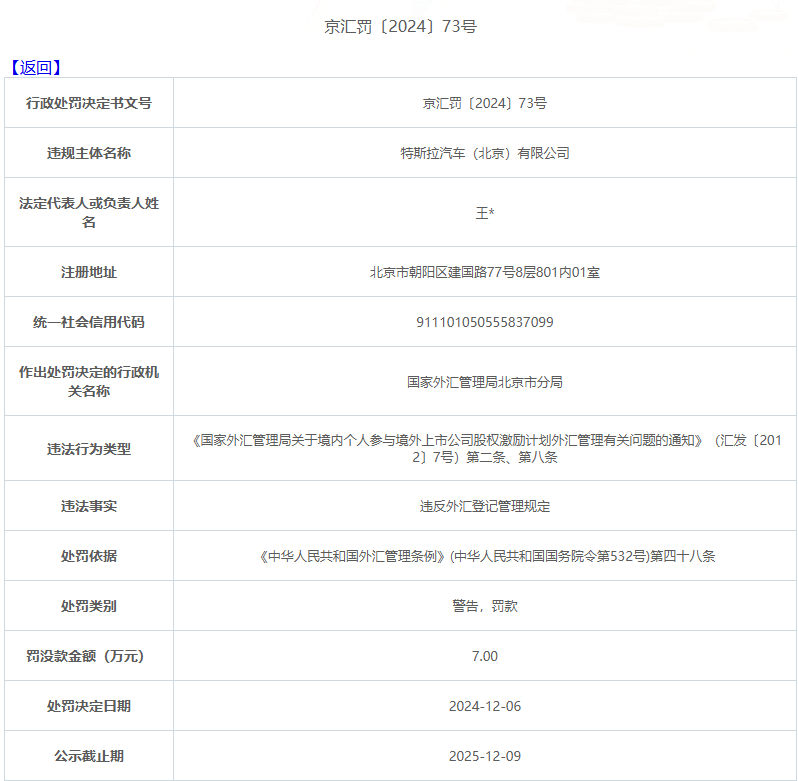This screenshot has width=798, height=781.
Task: Click the label 处罚类别
Action: [x=89, y=606]
